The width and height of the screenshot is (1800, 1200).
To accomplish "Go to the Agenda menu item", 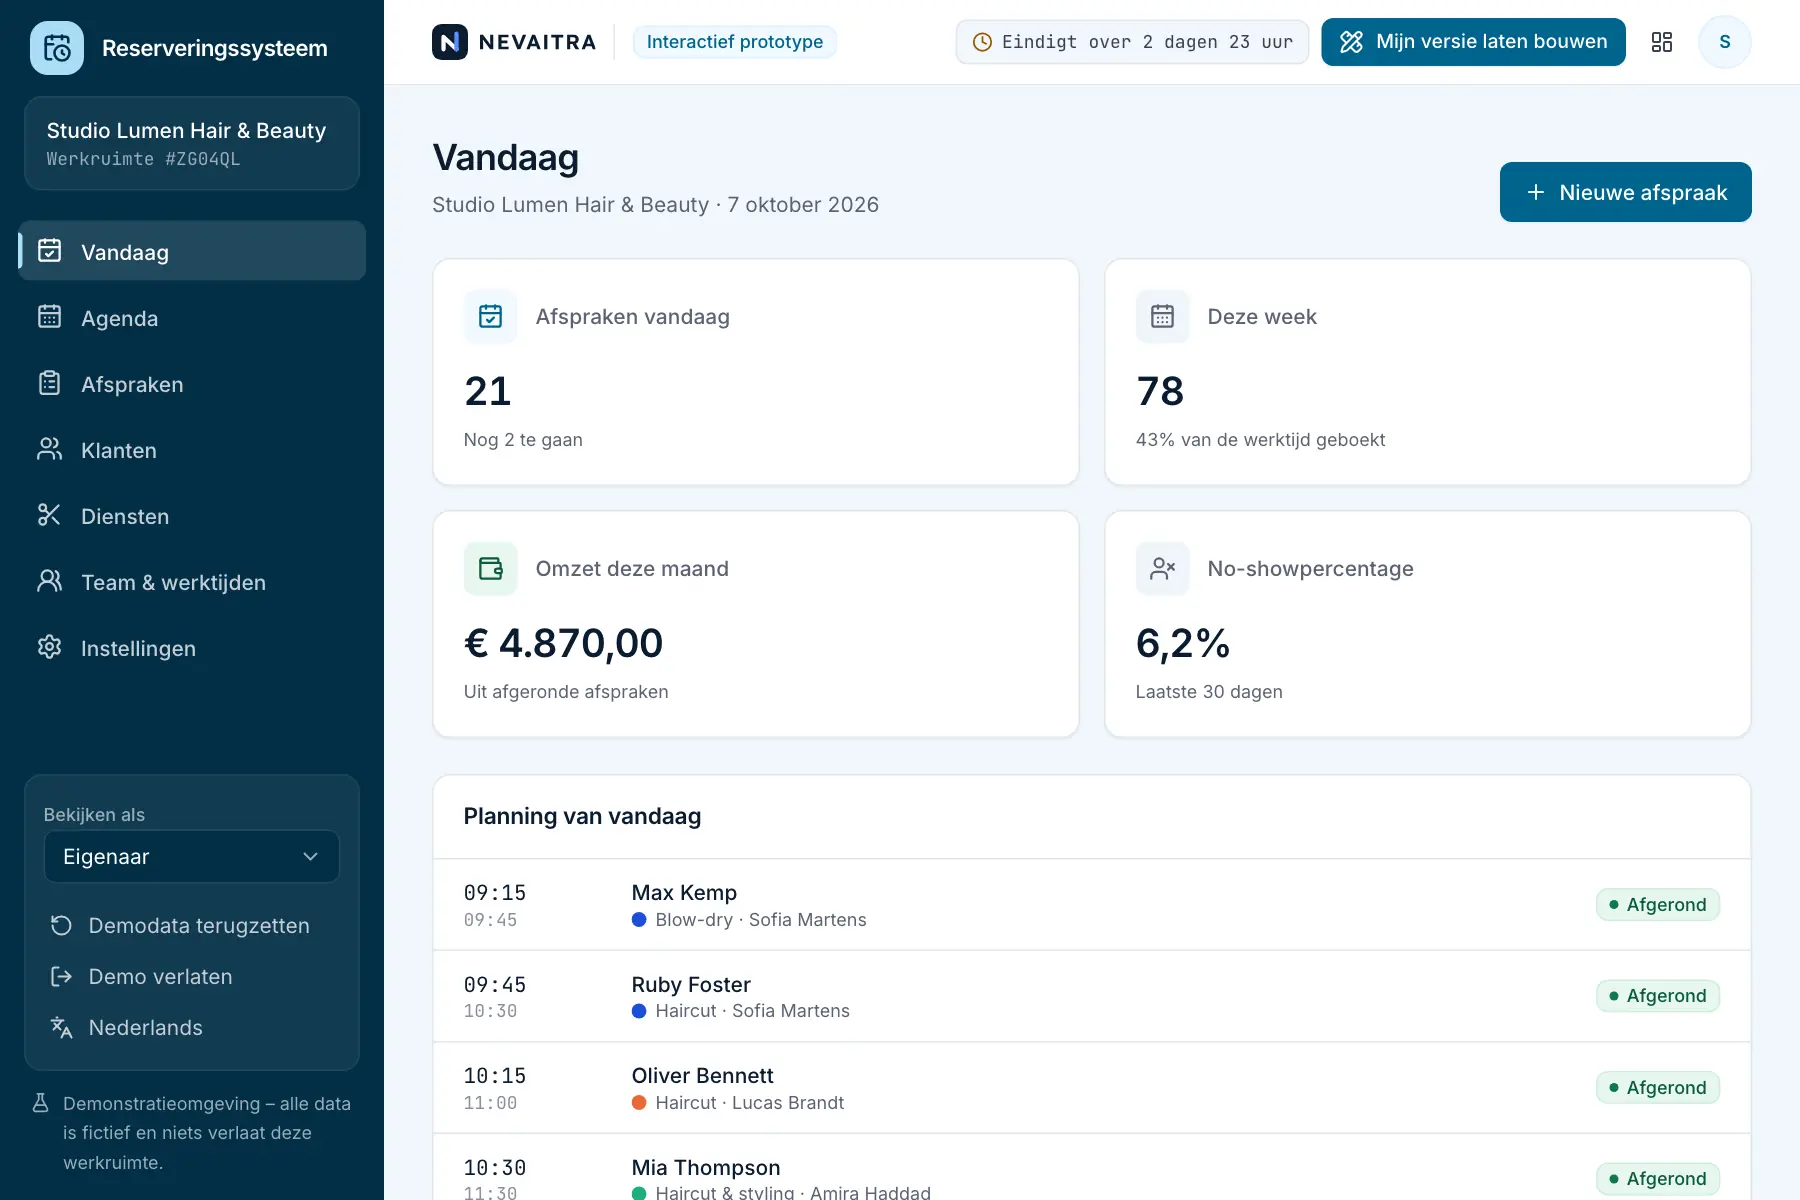I will 192,318.
